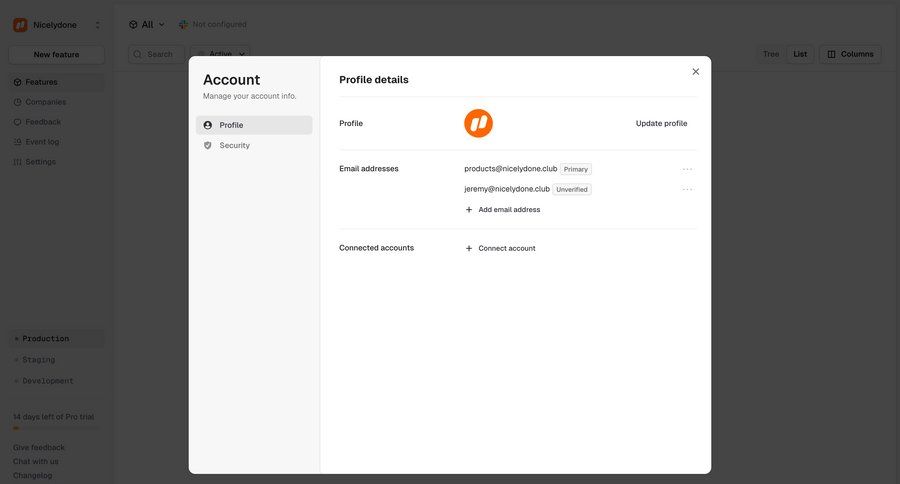Click Update profile
The width and height of the screenshot is (900, 484).
[661, 123]
